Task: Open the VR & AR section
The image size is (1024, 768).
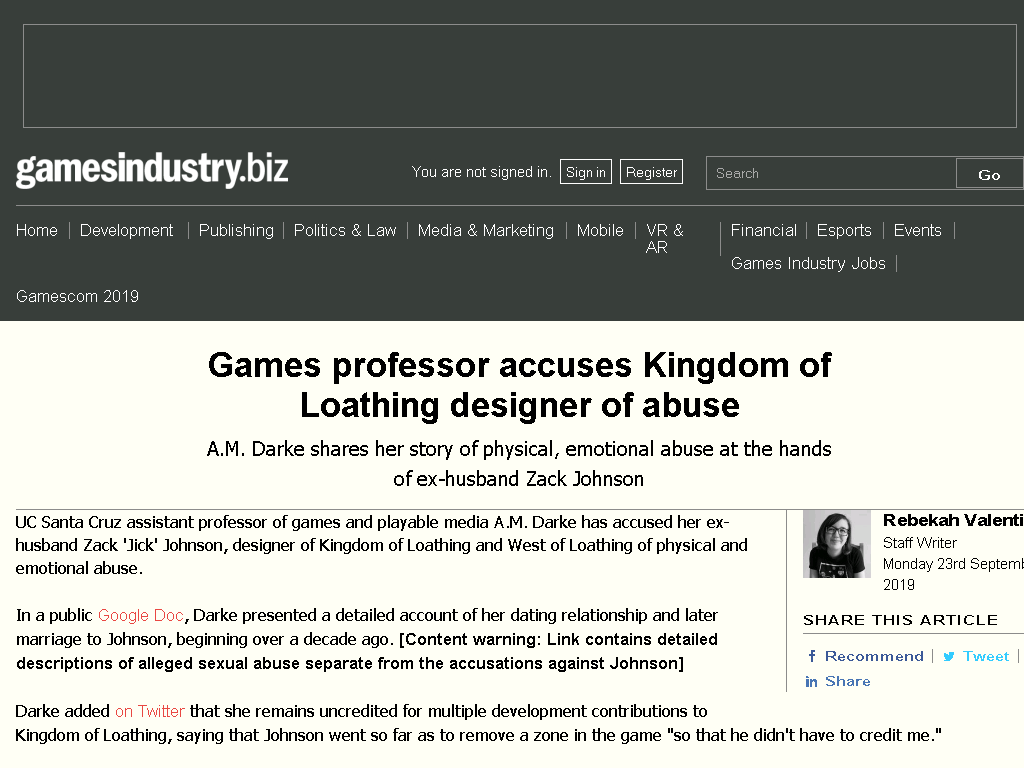Action: [665, 238]
